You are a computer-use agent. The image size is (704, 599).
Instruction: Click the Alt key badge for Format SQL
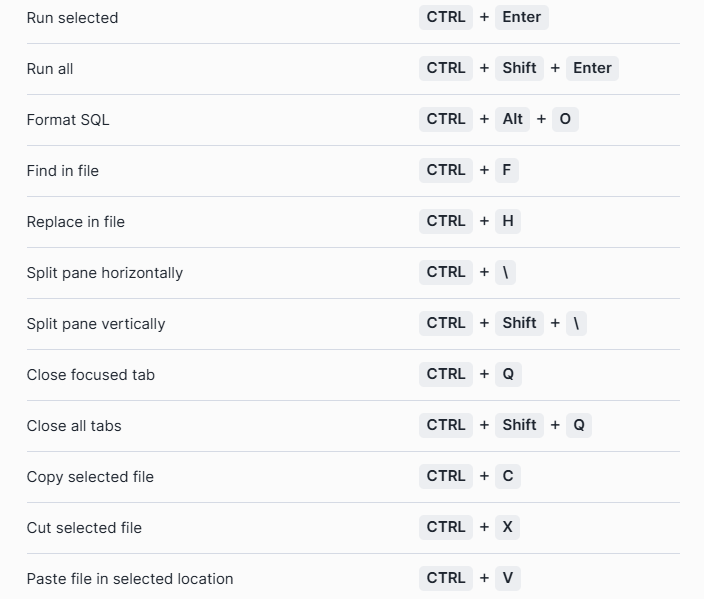coord(512,119)
